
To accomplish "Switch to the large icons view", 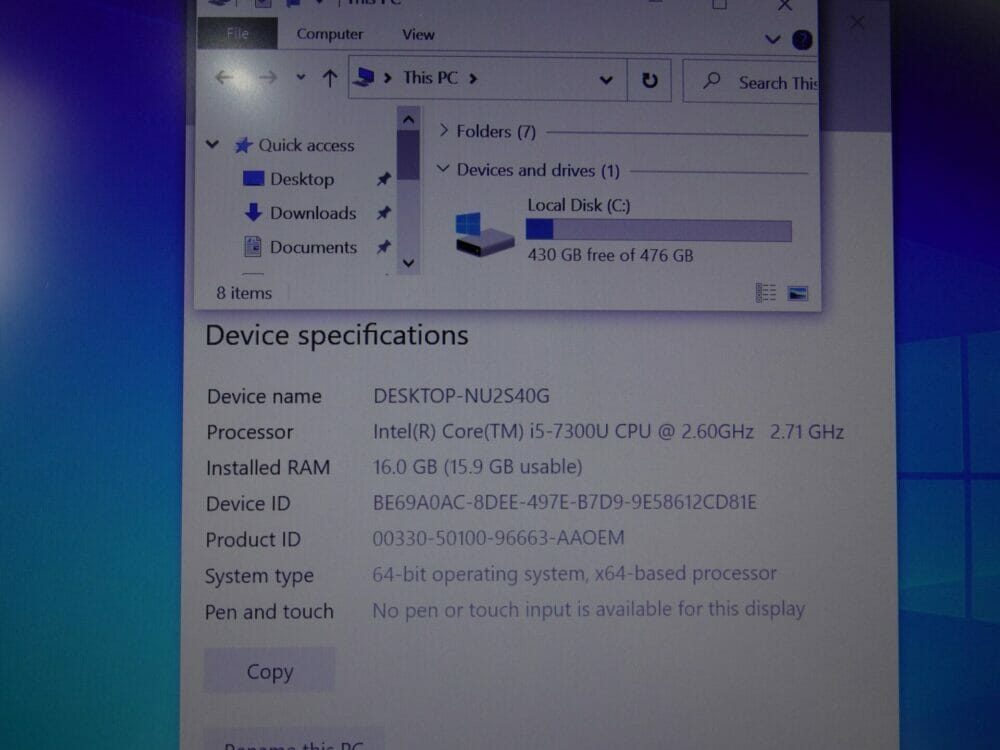I will [x=798, y=293].
